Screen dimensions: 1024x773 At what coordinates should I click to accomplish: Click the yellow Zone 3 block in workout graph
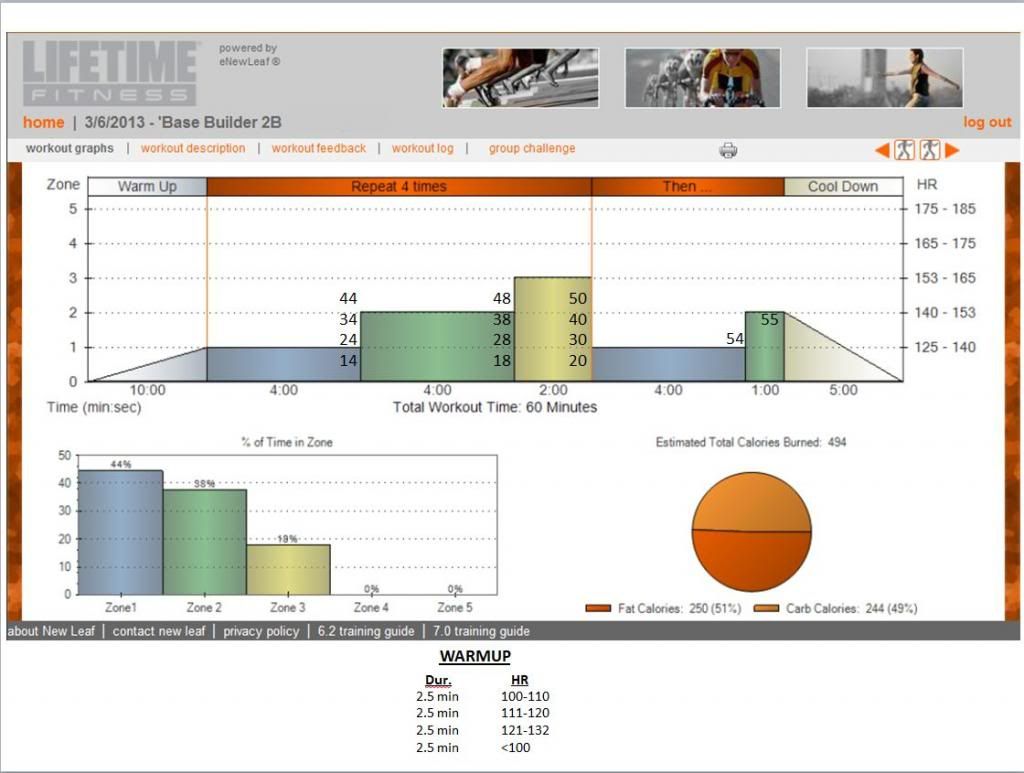[553, 329]
